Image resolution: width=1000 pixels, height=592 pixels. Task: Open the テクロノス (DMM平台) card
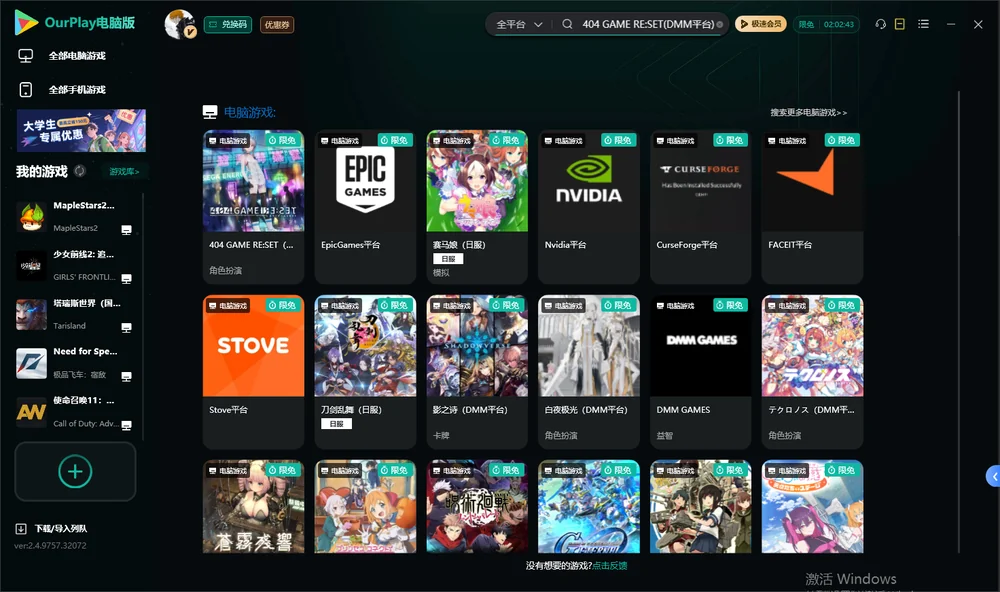tap(812, 372)
